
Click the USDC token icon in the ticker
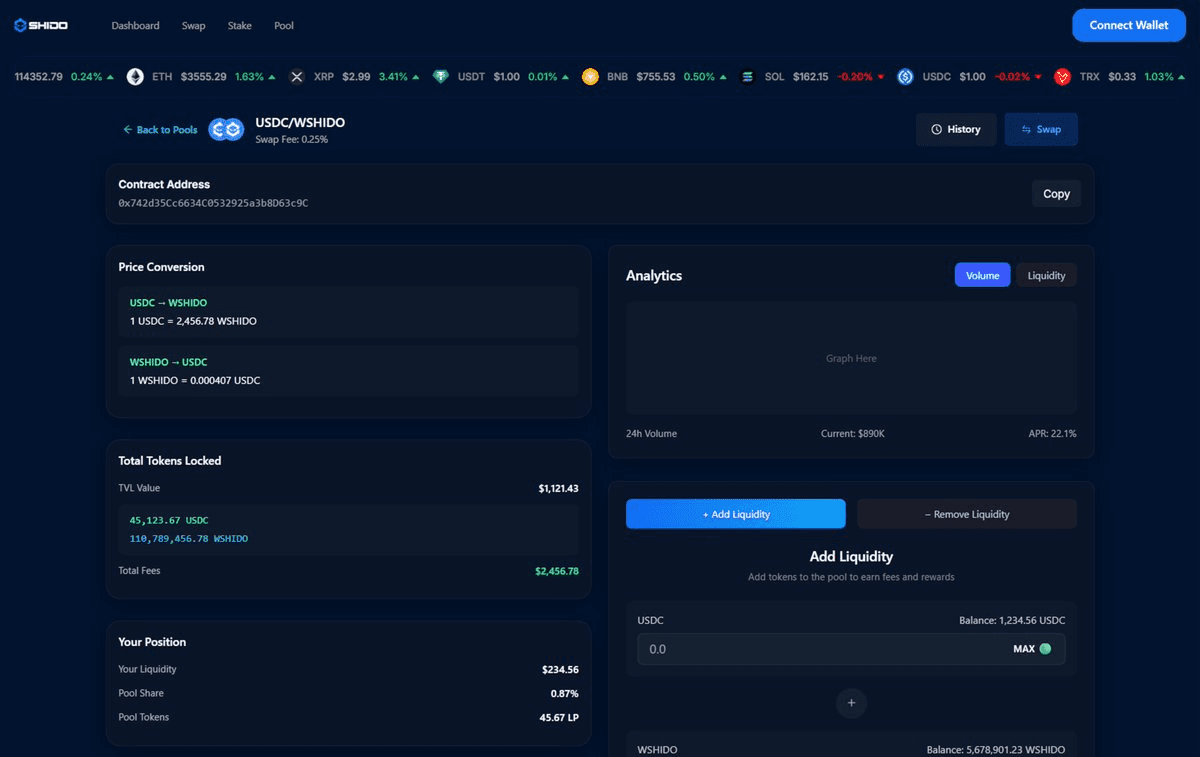click(905, 75)
